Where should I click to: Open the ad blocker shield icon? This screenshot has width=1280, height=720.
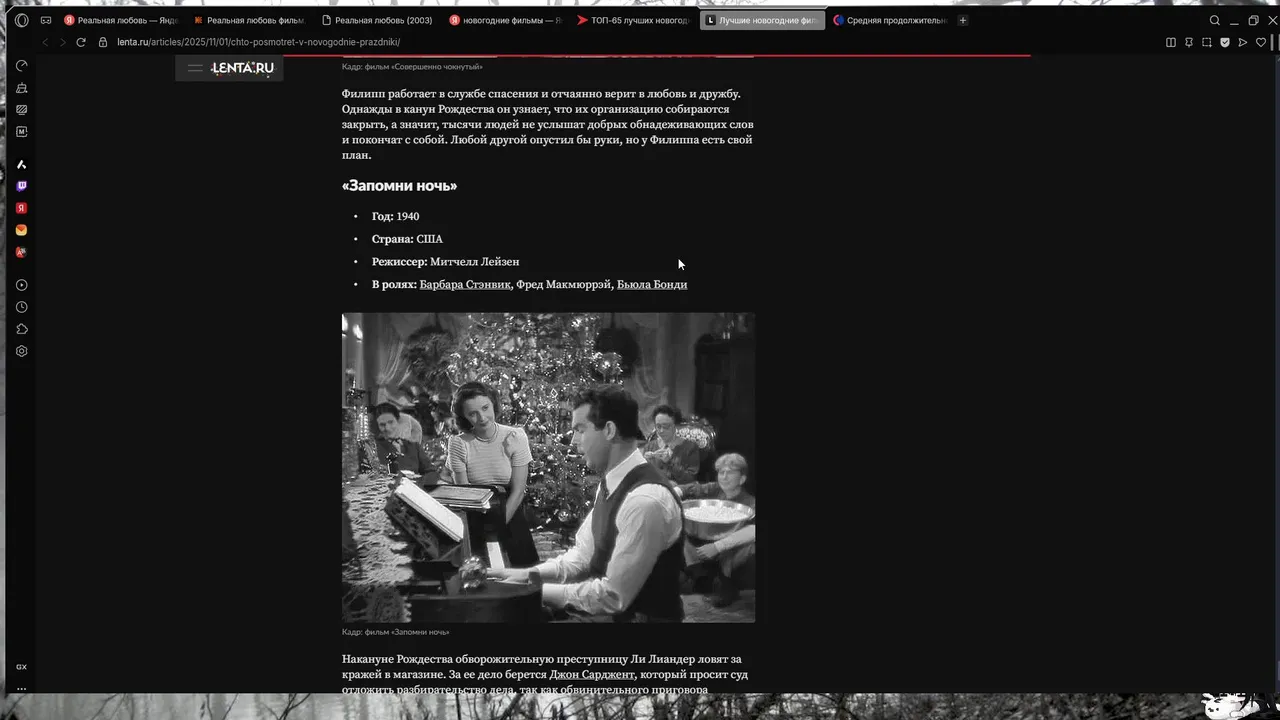(x=1225, y=42)
